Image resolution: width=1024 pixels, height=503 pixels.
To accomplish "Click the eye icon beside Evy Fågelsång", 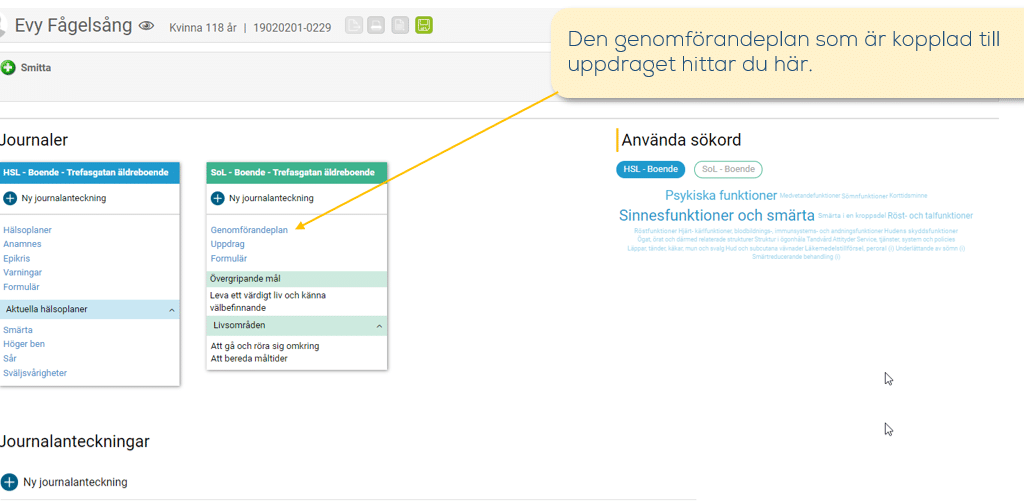I will (x=147, y=26).
